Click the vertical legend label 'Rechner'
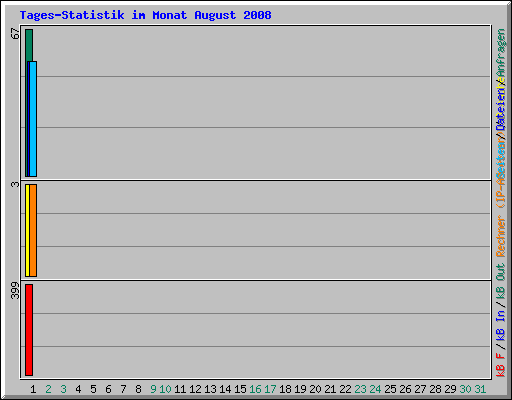The image size is (512, 400). point(501,236)
